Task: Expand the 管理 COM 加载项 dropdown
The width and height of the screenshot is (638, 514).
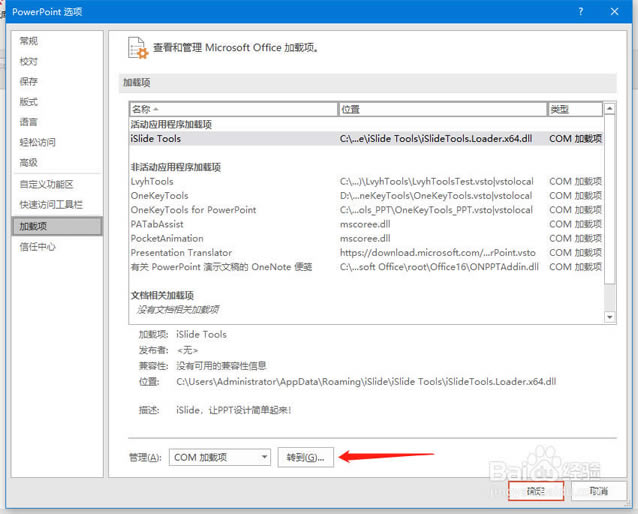Action: pyautogui.click(x=219, y=457)
